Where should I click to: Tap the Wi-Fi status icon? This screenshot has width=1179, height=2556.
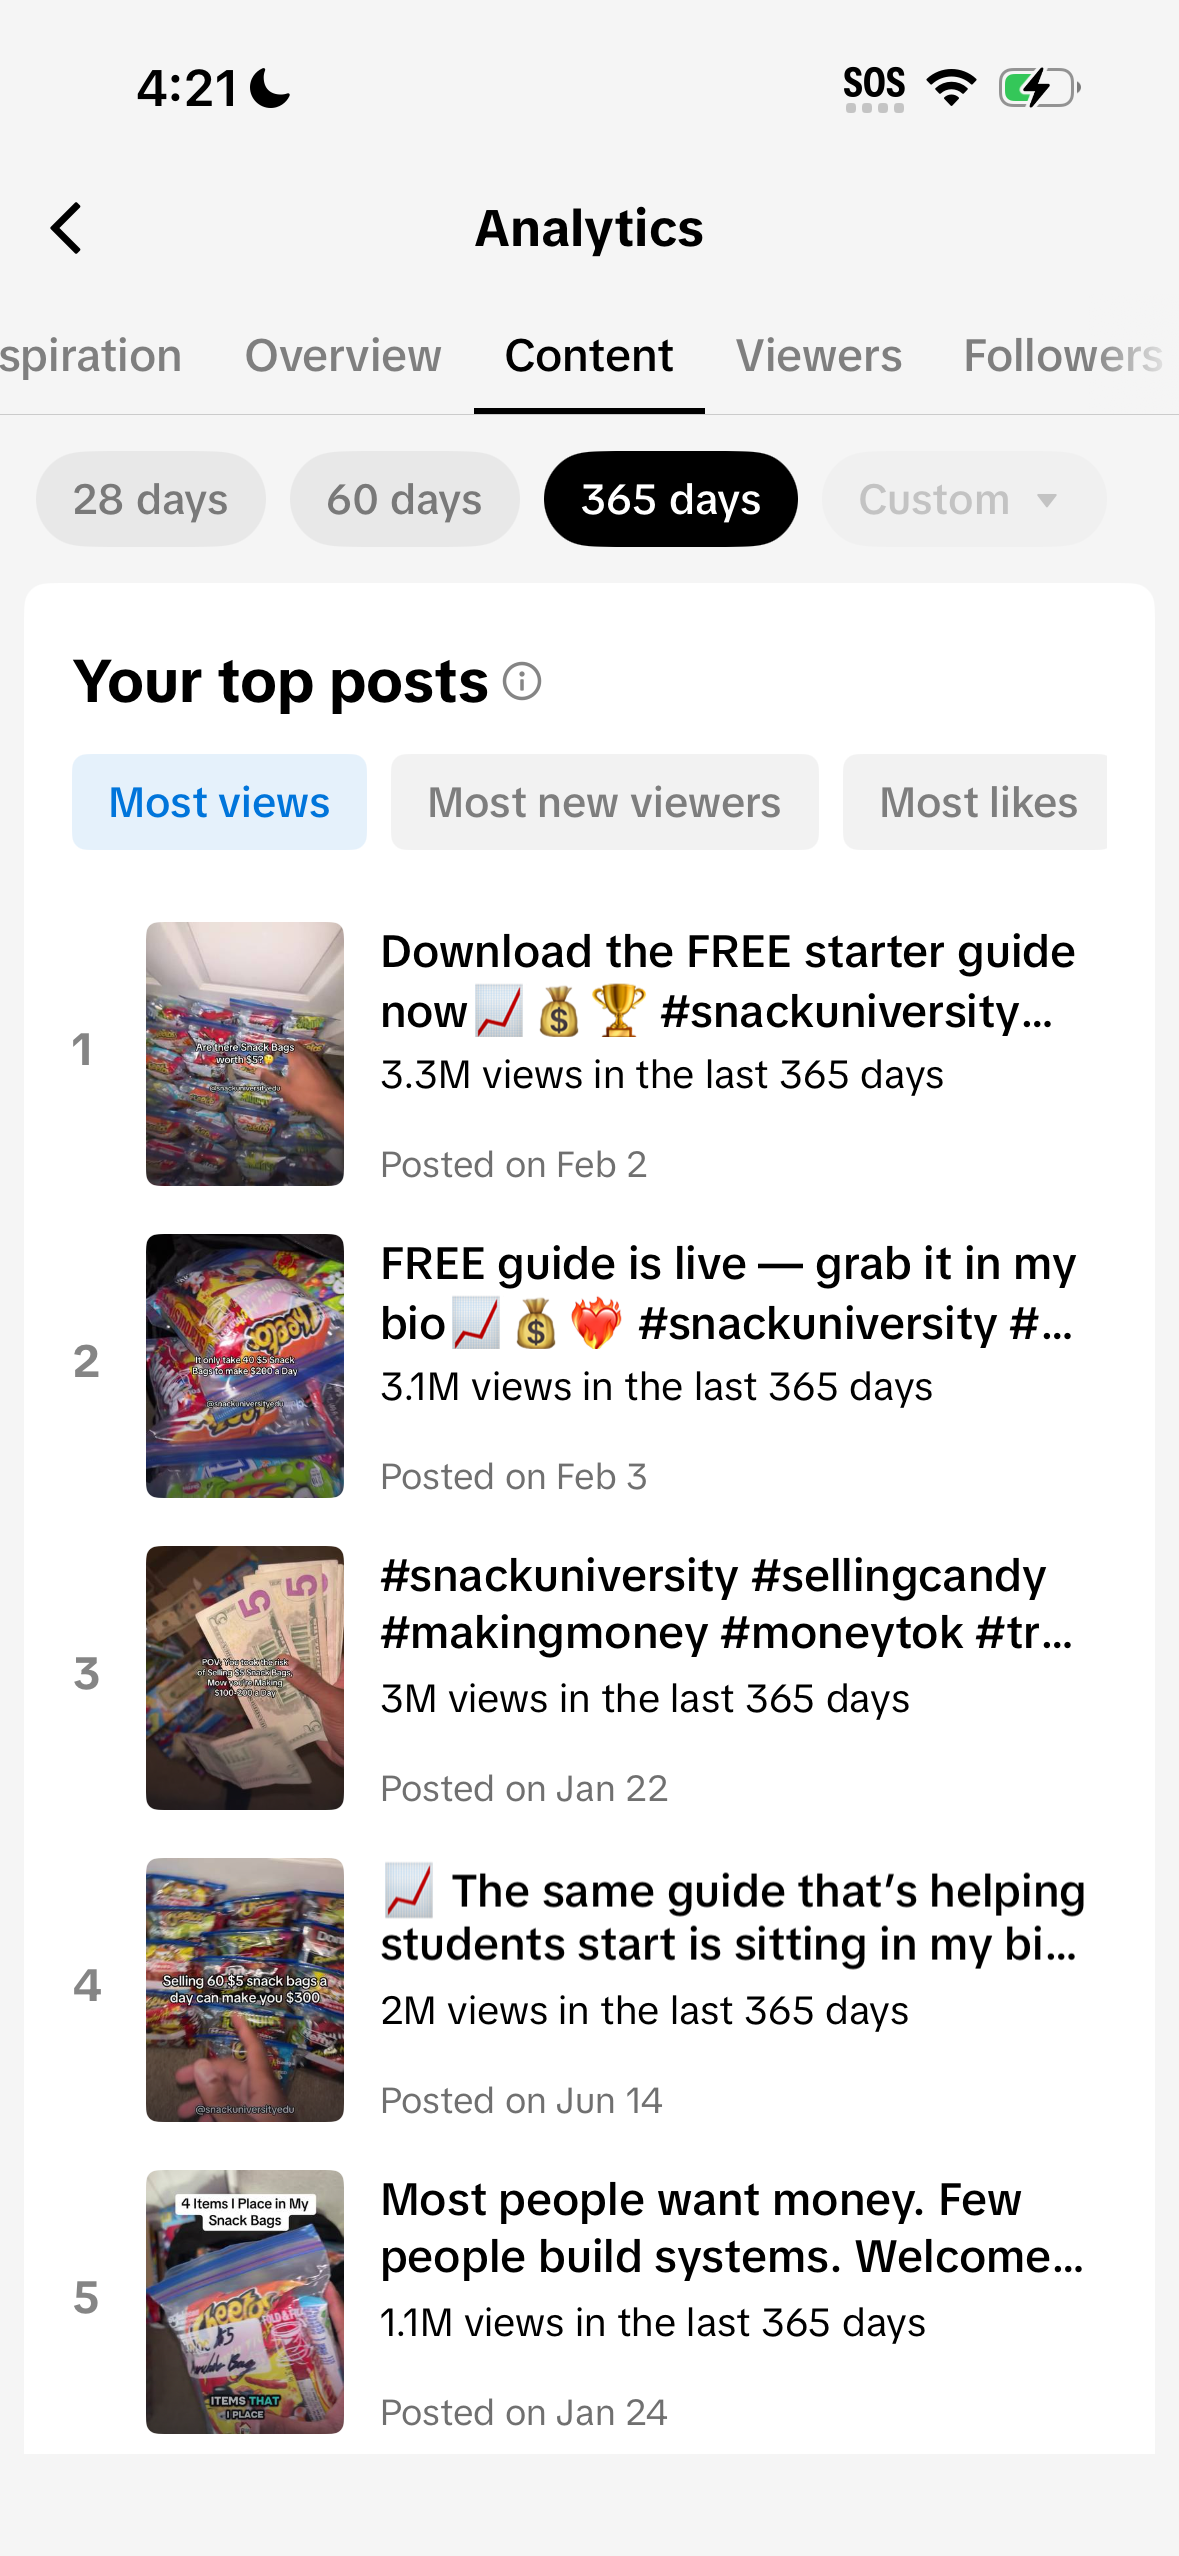(x=952, y=88)
